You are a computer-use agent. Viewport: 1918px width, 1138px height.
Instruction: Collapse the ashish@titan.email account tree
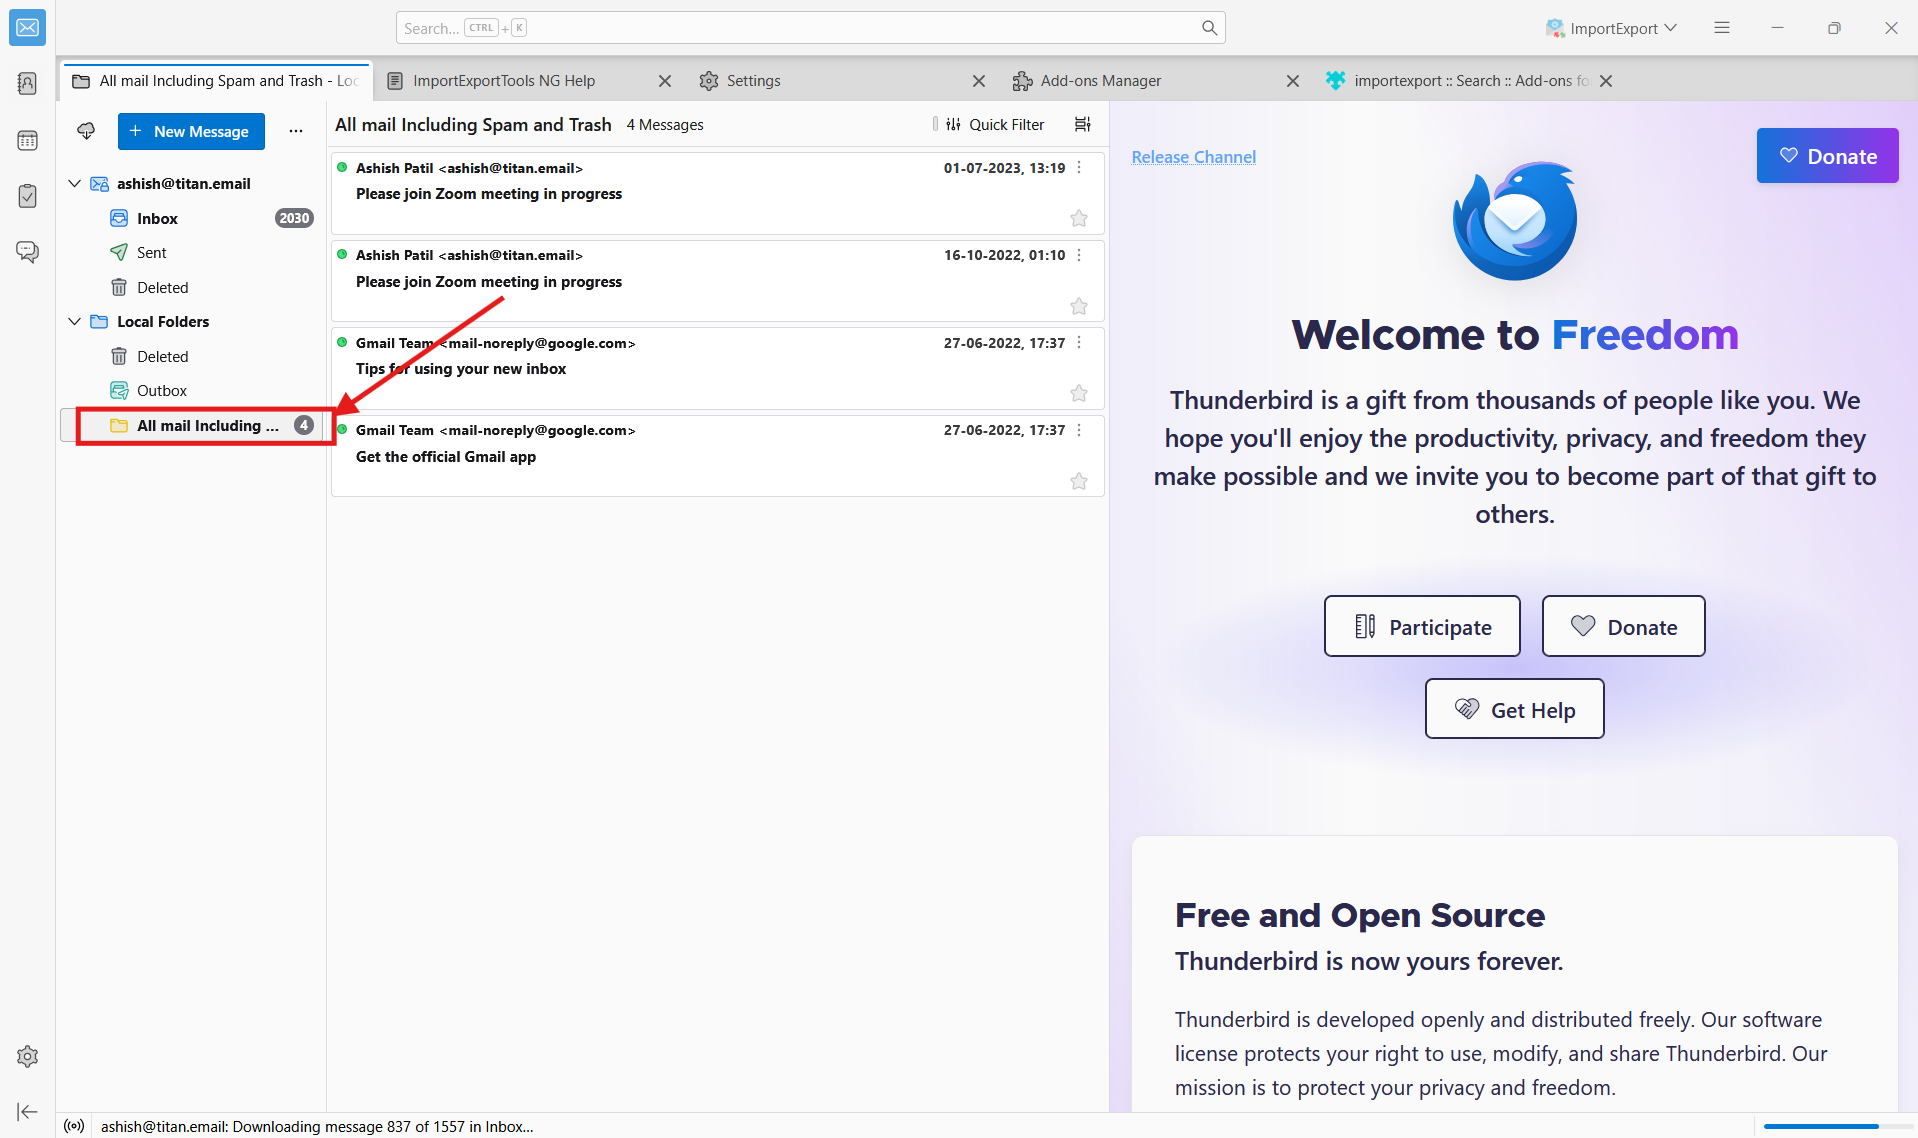pos(74,183)
